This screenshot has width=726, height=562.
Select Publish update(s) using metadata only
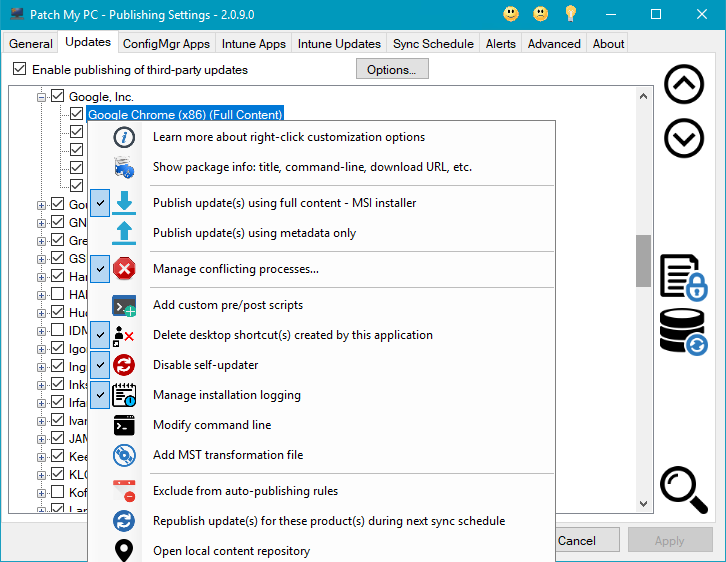[254, 233]
